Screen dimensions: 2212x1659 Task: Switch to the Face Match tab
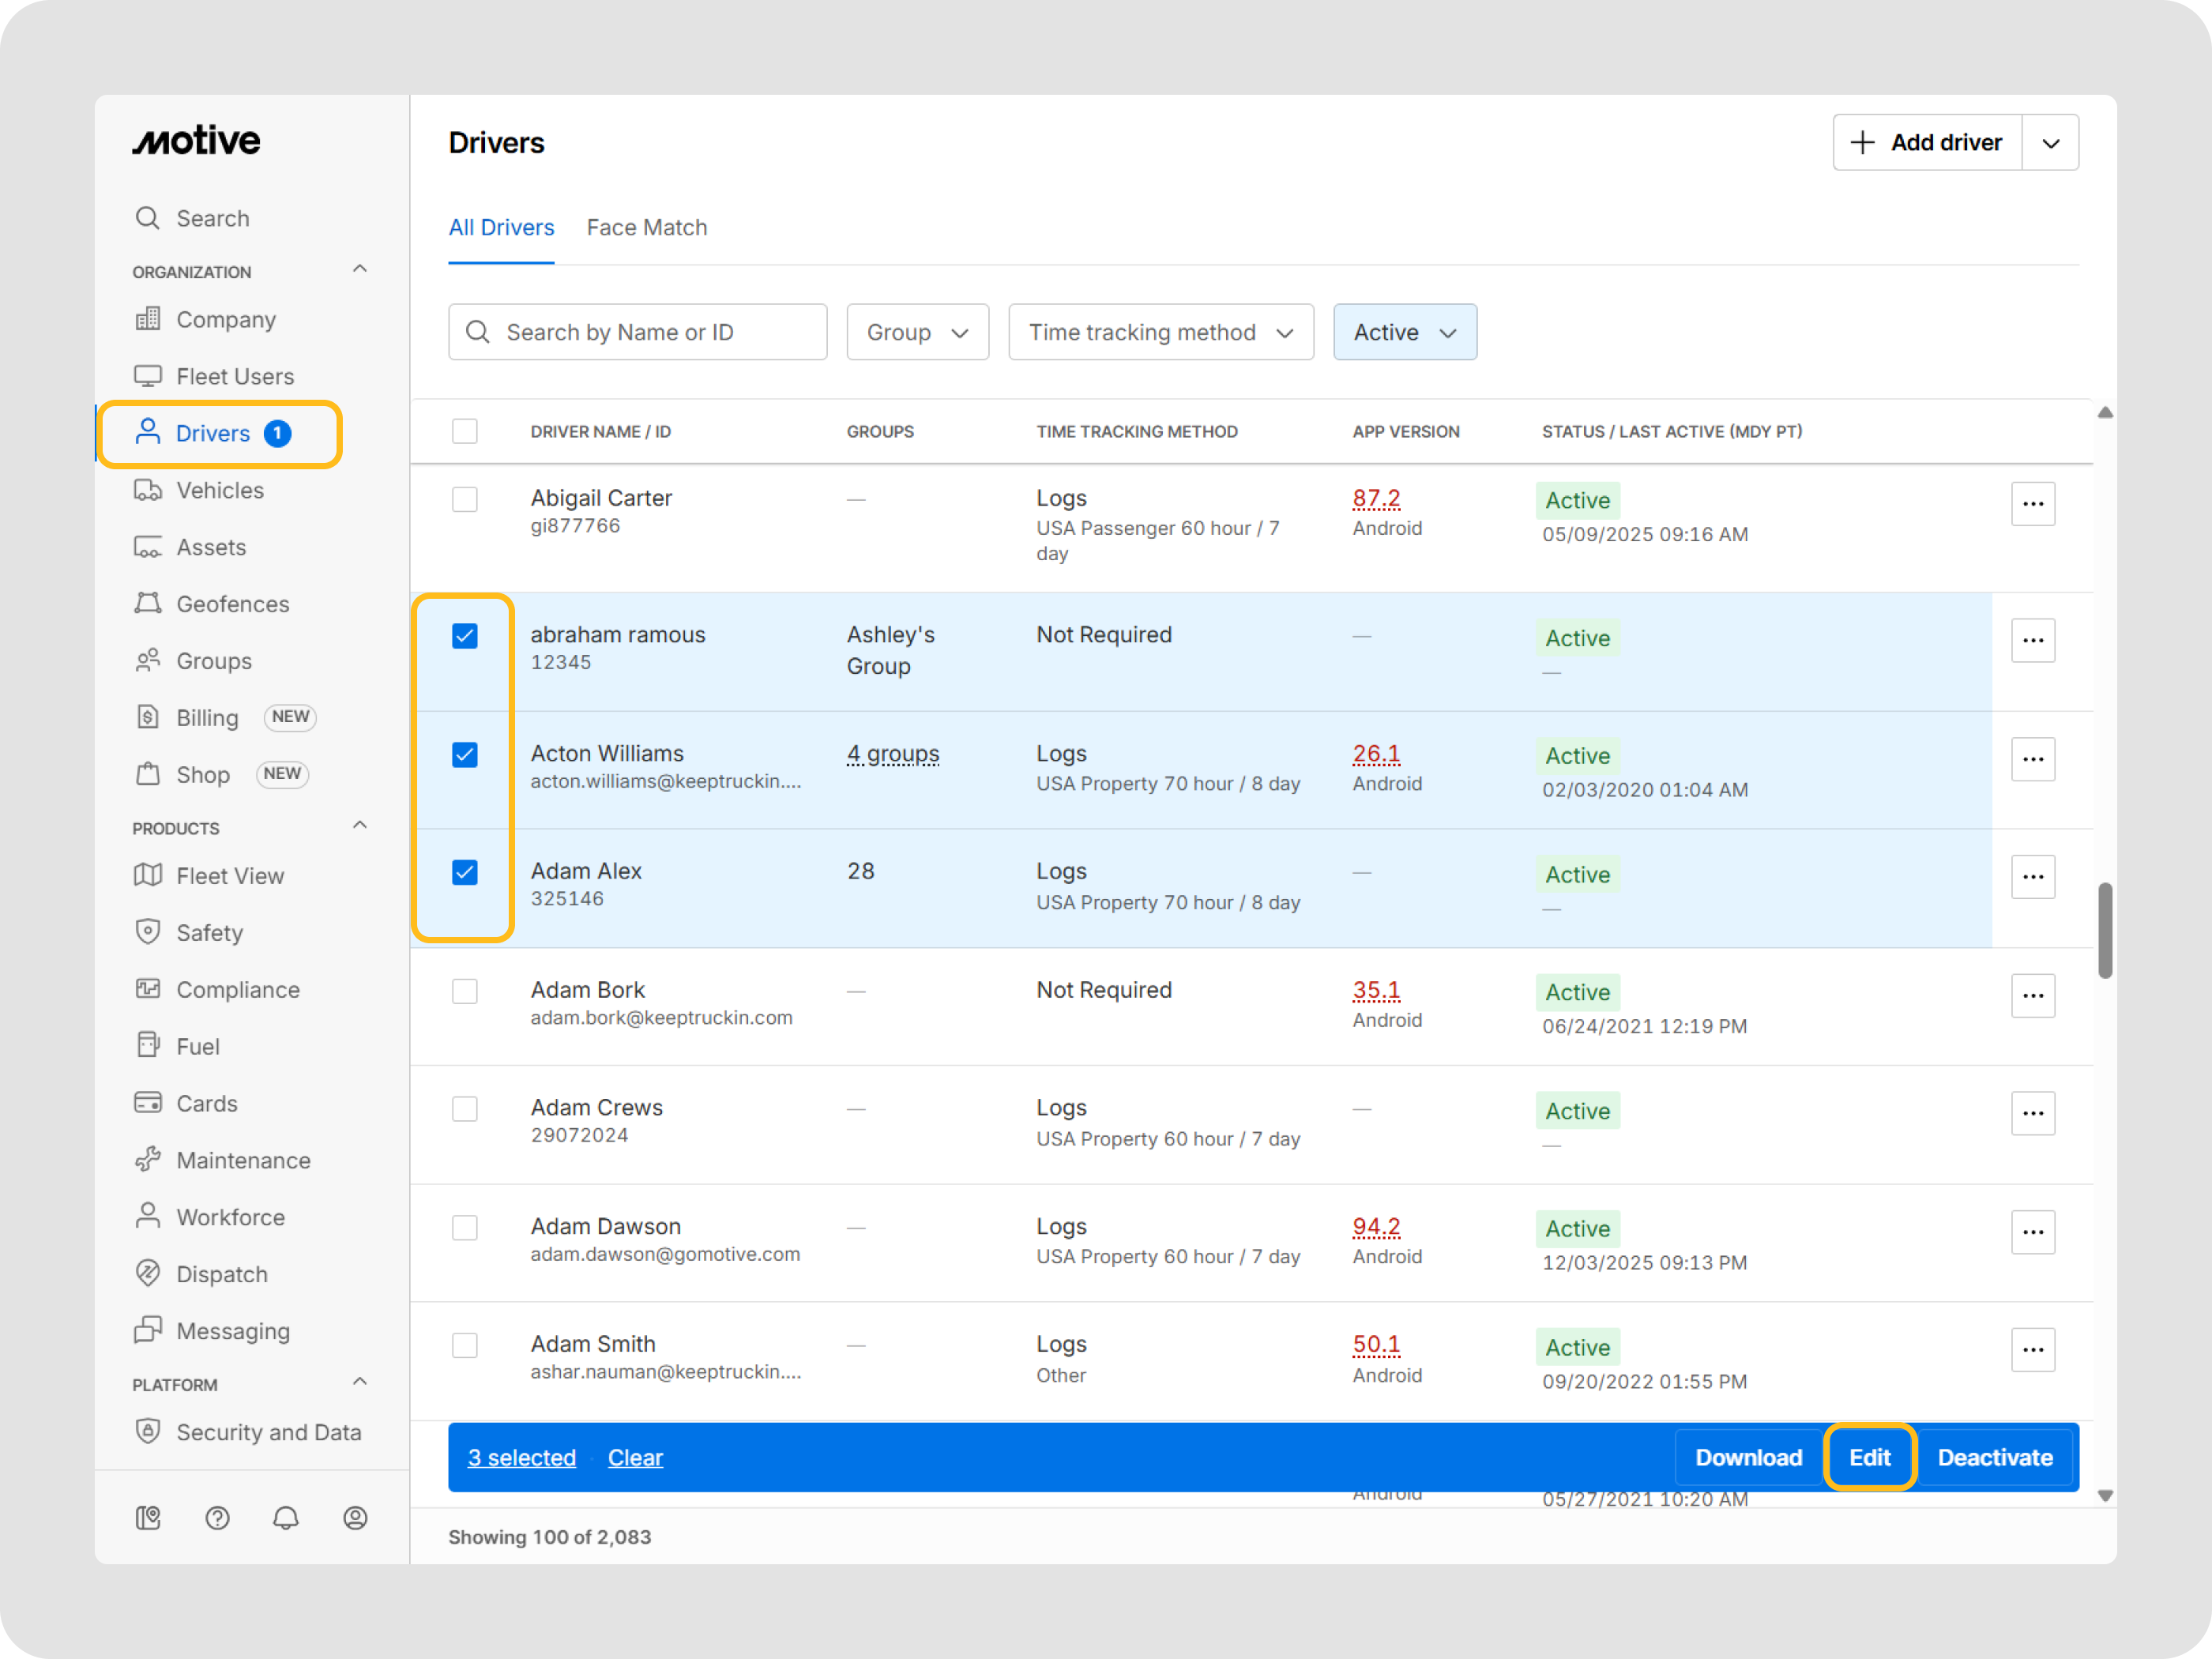(646, 227)
